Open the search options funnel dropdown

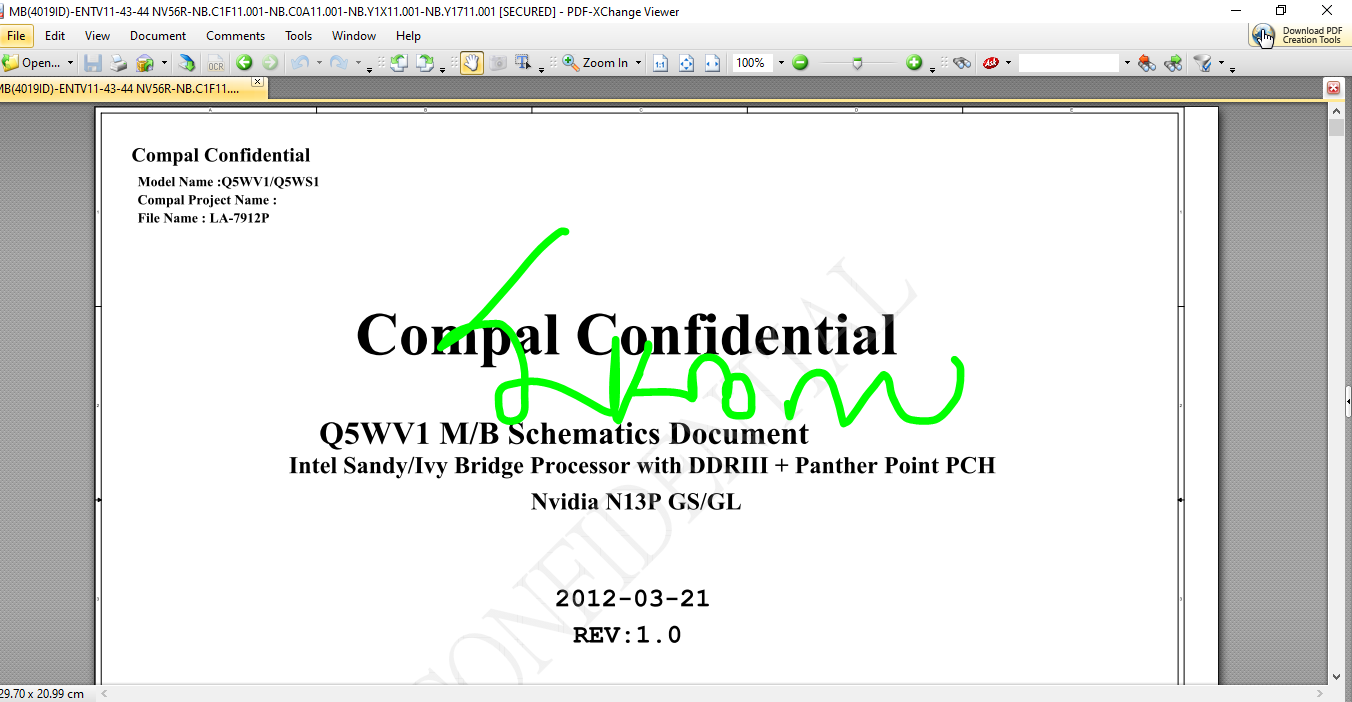(1221, 63)
